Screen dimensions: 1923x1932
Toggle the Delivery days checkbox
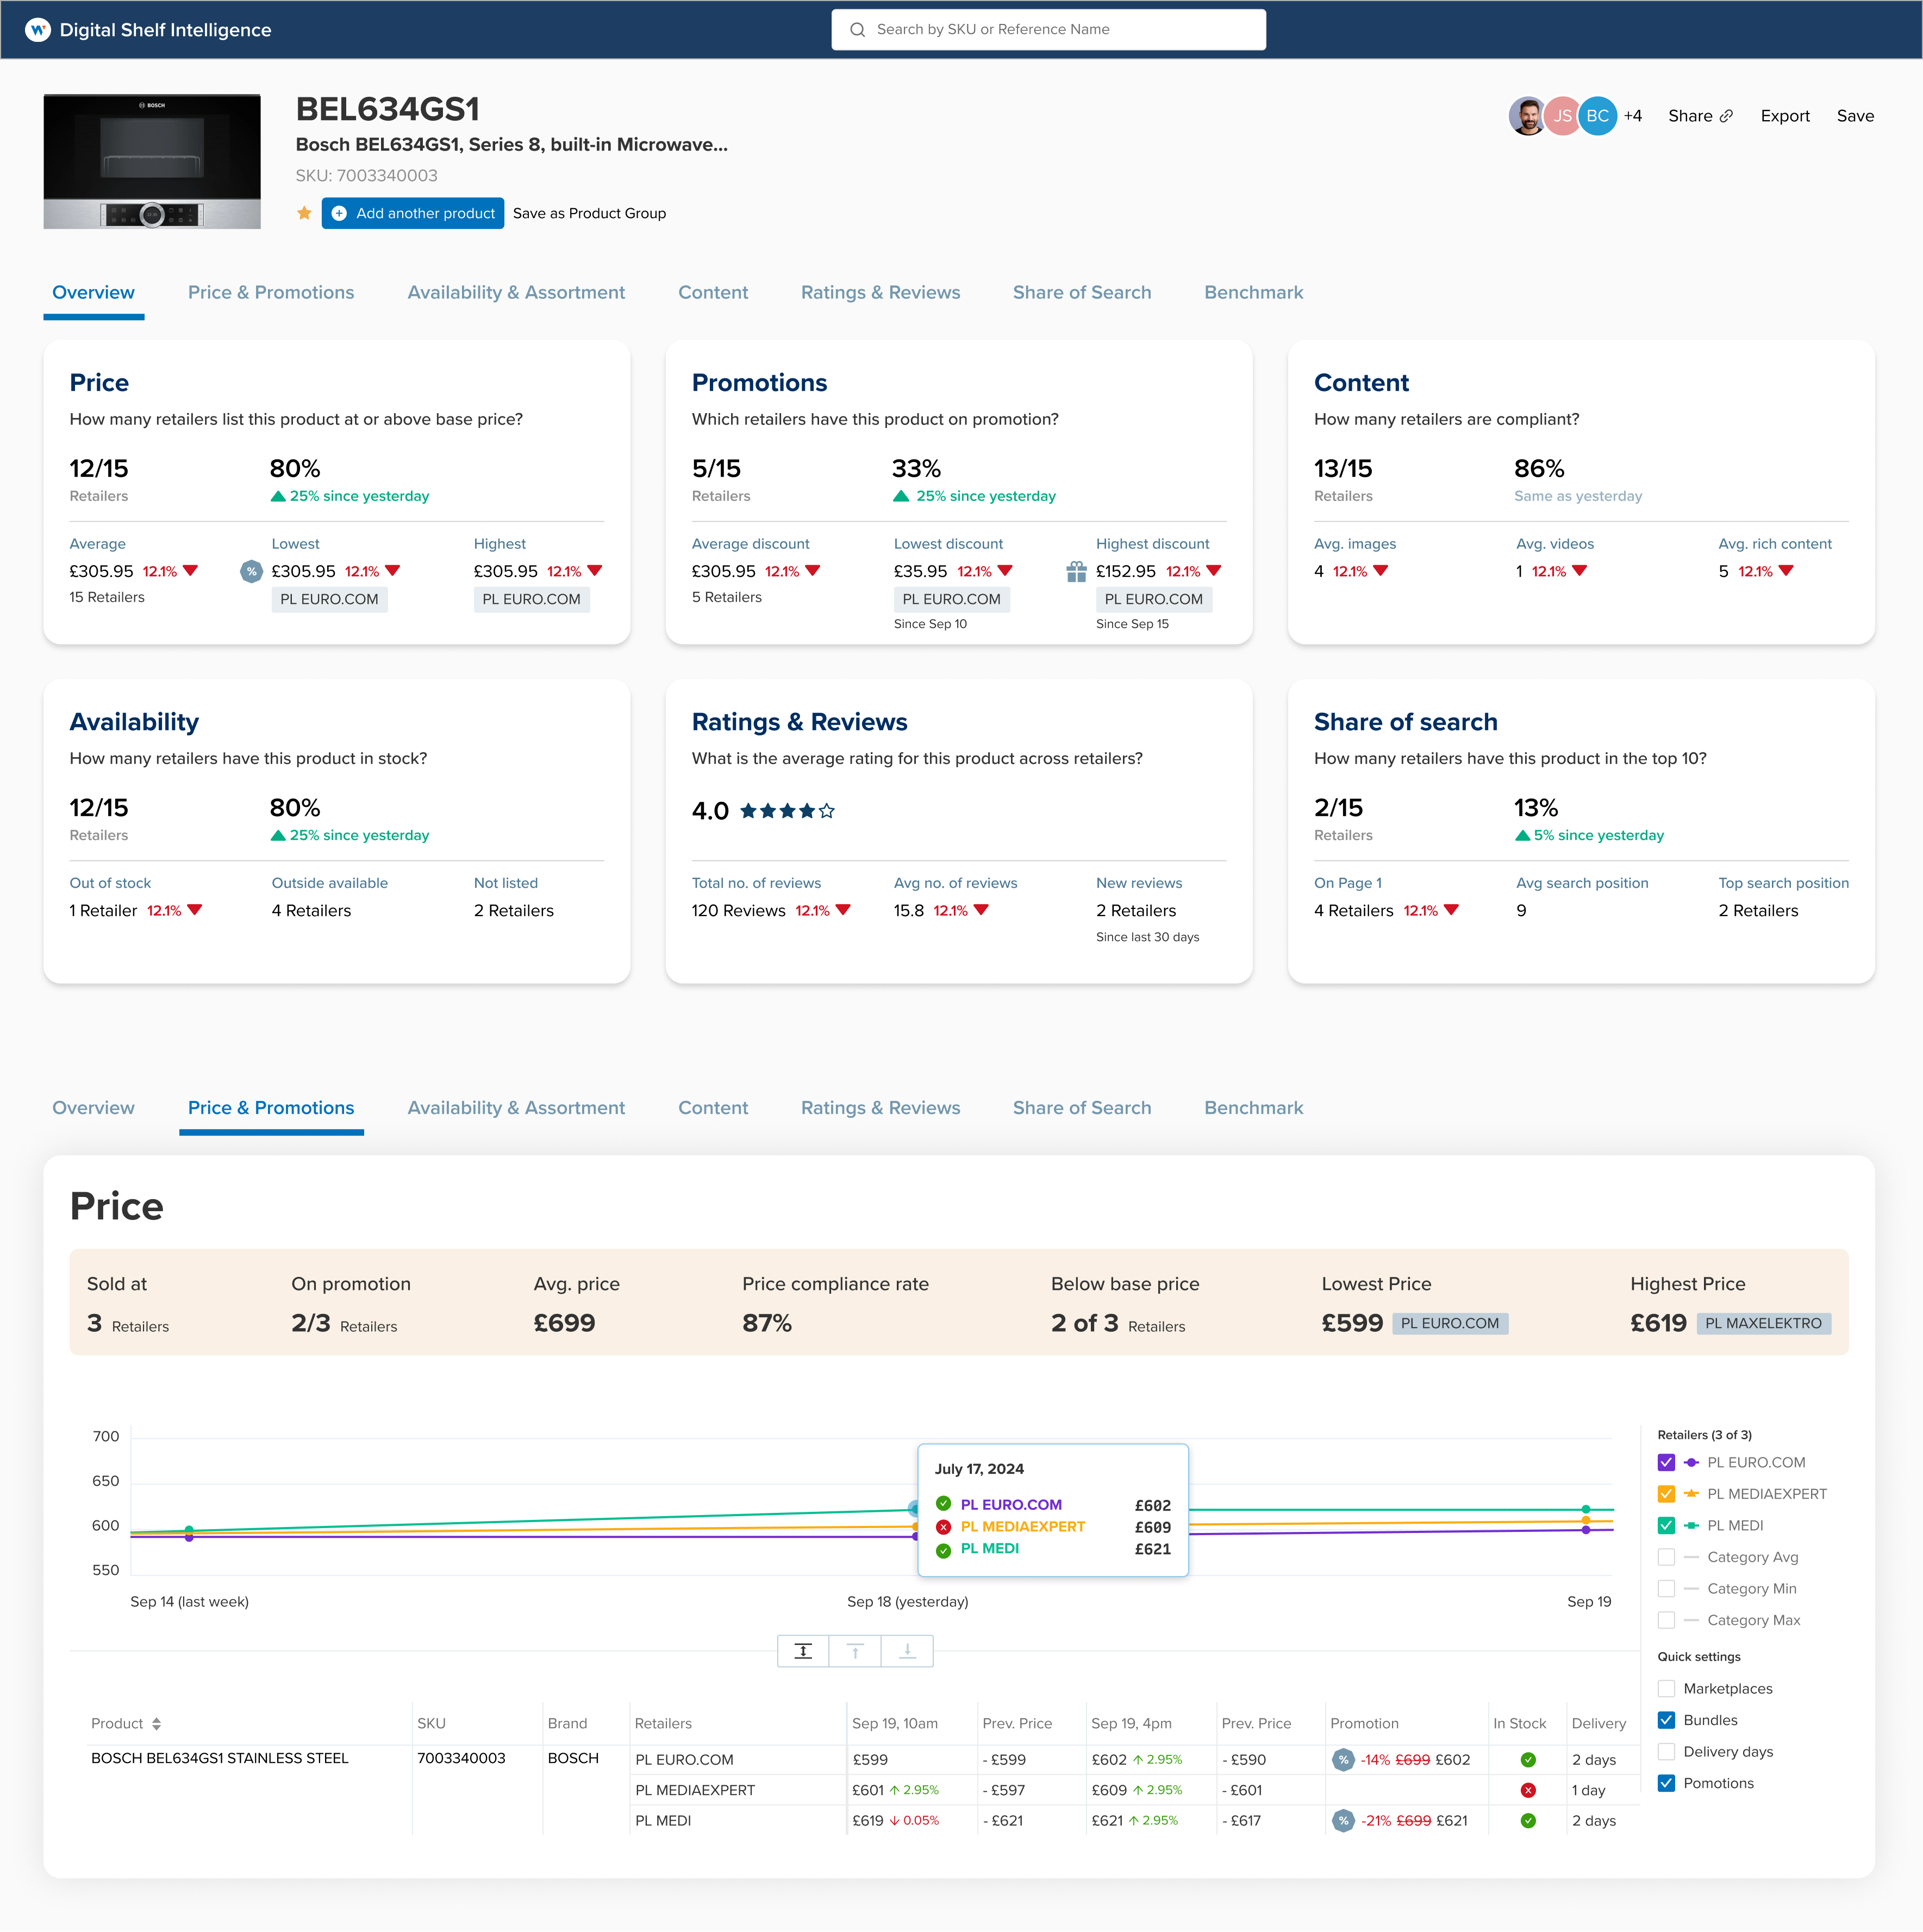(1666, 1751)
